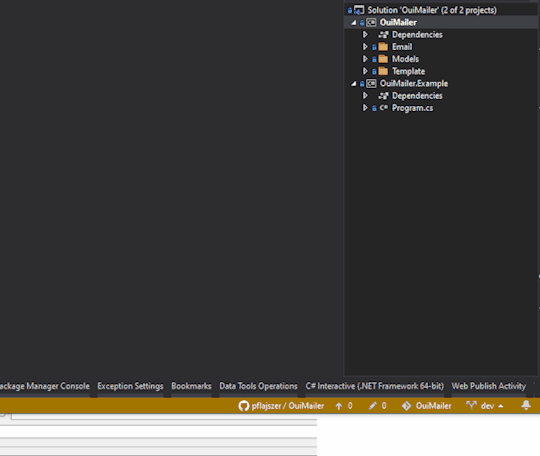Screen dimensions: 540x456
Task: Expand the Models folder
Action: point(365,59)
